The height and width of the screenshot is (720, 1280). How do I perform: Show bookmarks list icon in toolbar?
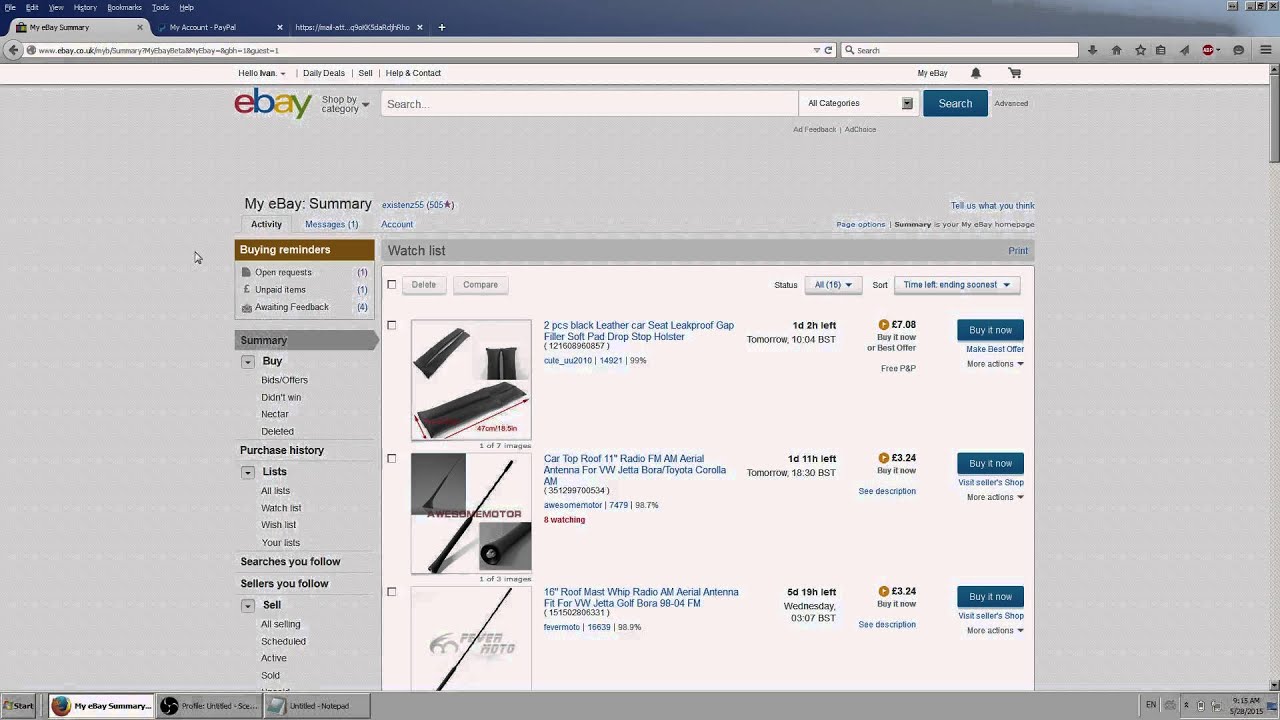click(1160, 50)
